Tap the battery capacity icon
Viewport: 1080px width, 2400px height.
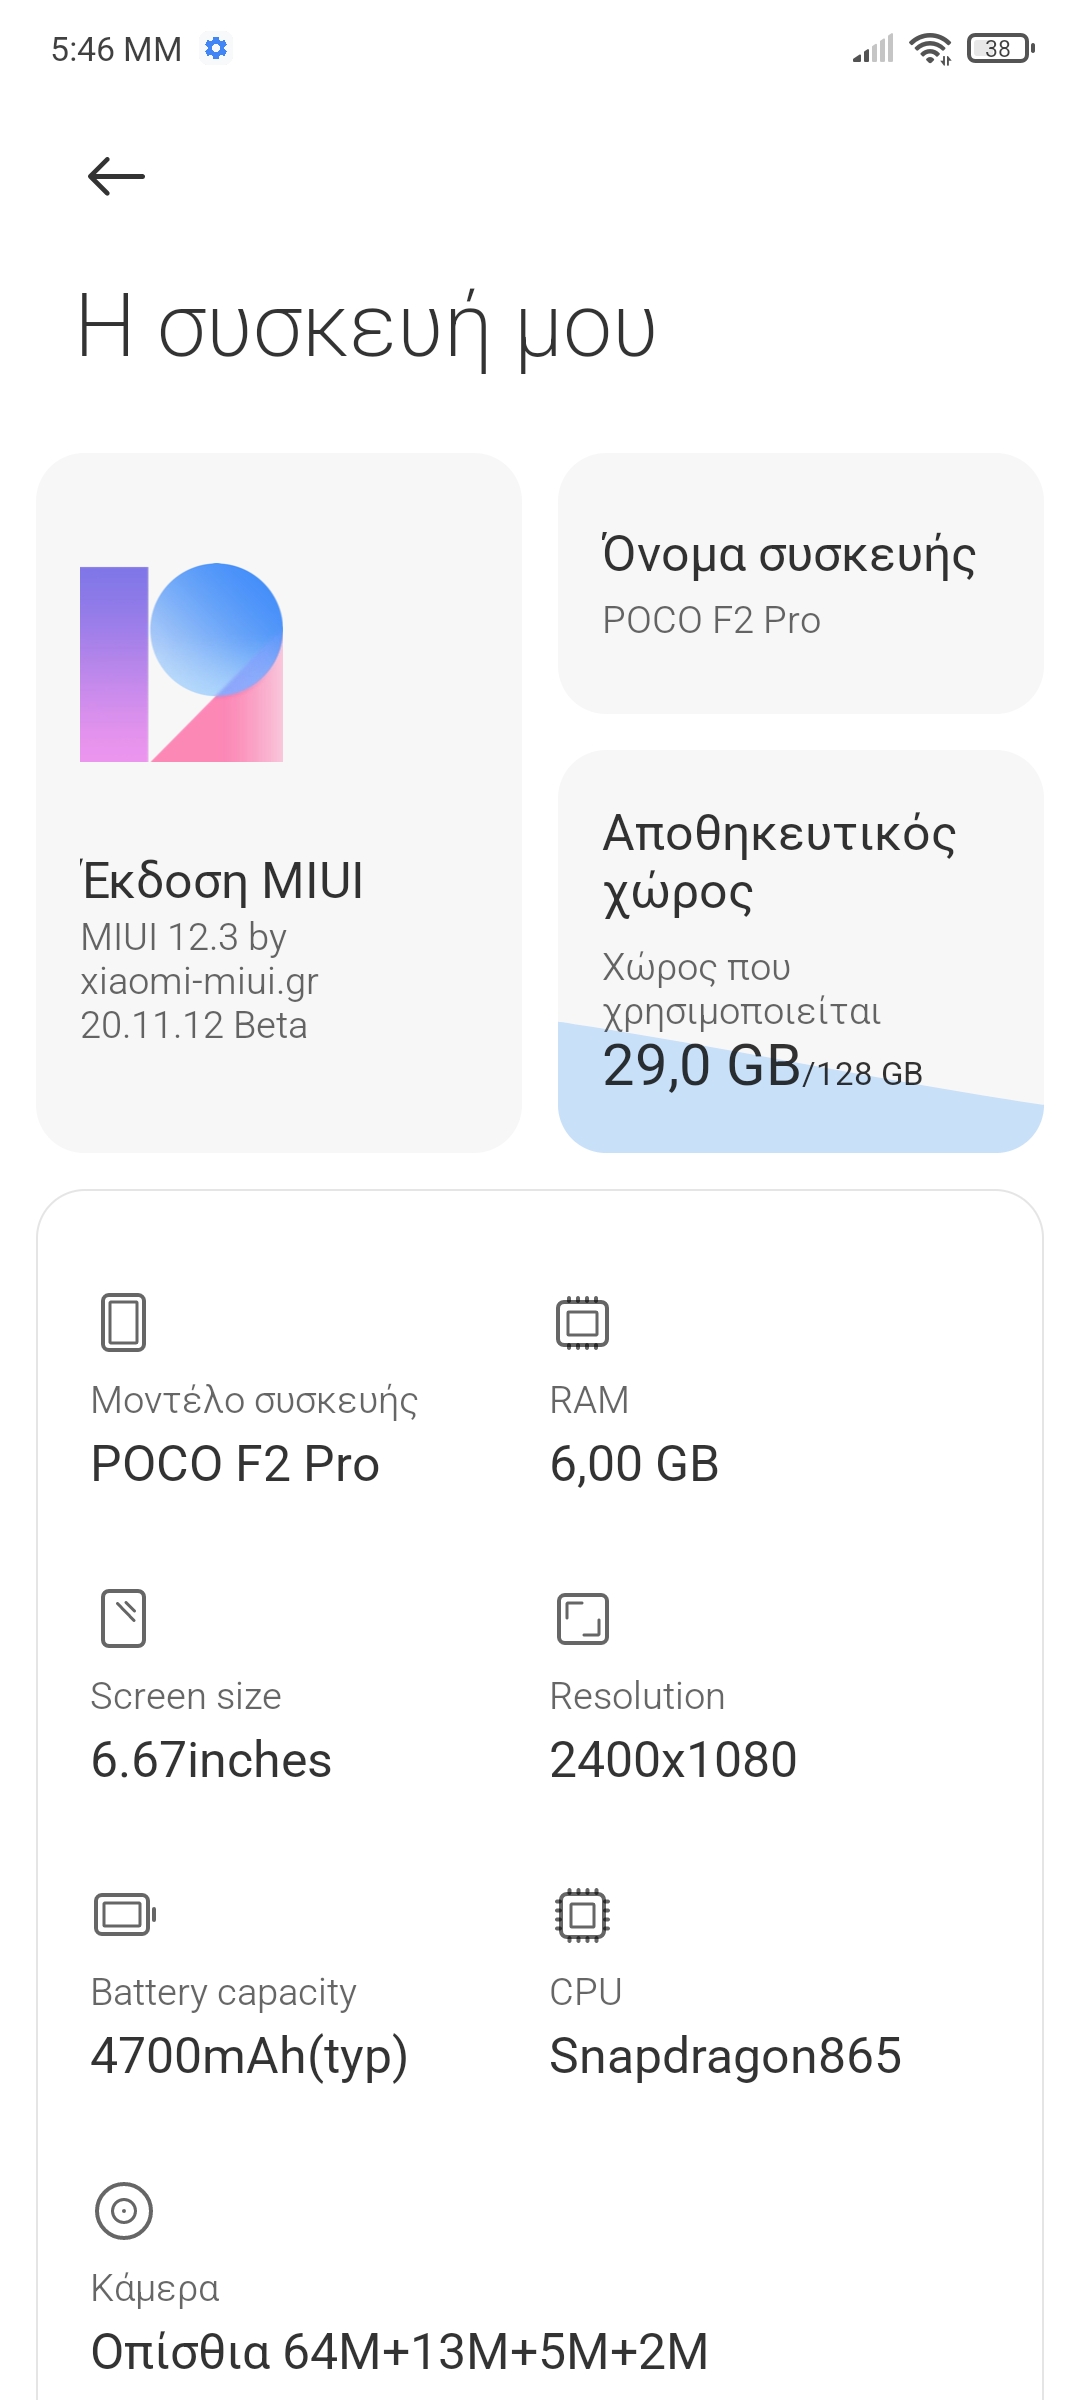(124, 1914)
